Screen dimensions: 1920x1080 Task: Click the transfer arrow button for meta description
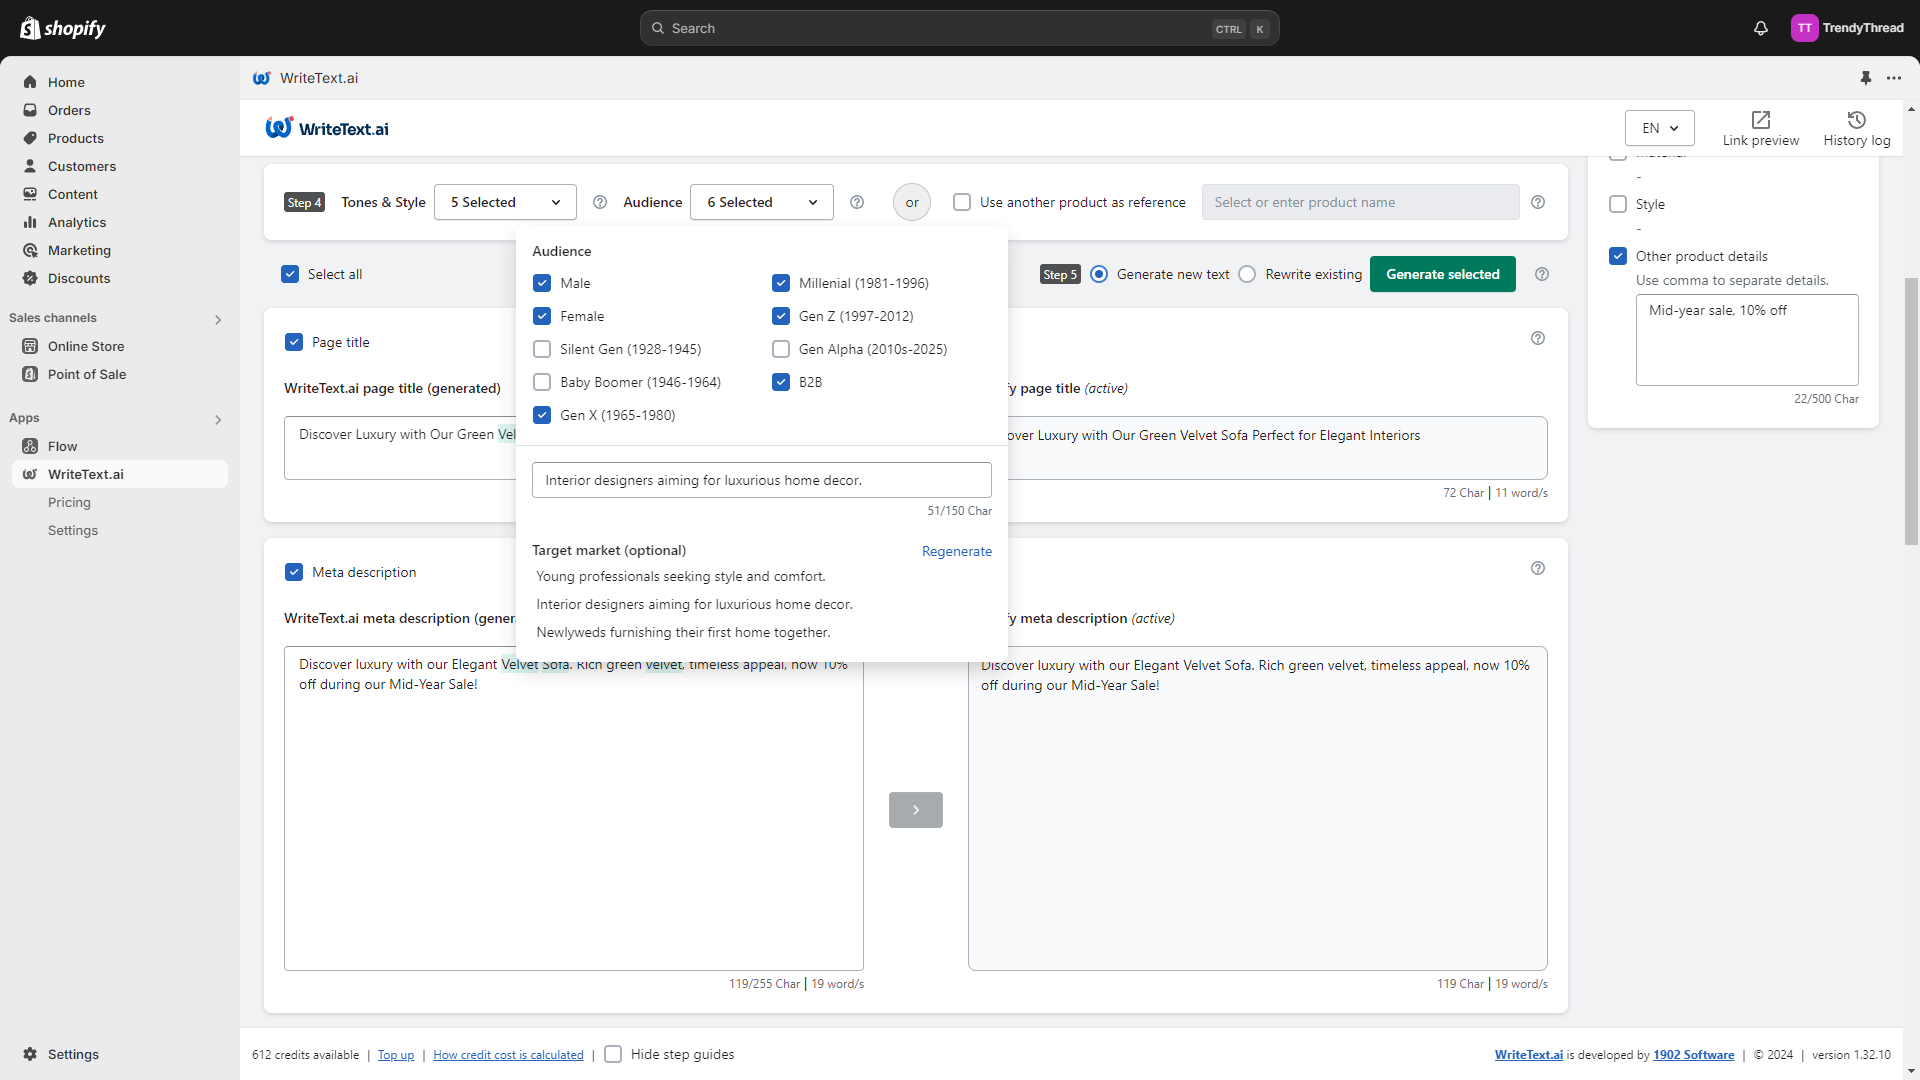point(915,810)
